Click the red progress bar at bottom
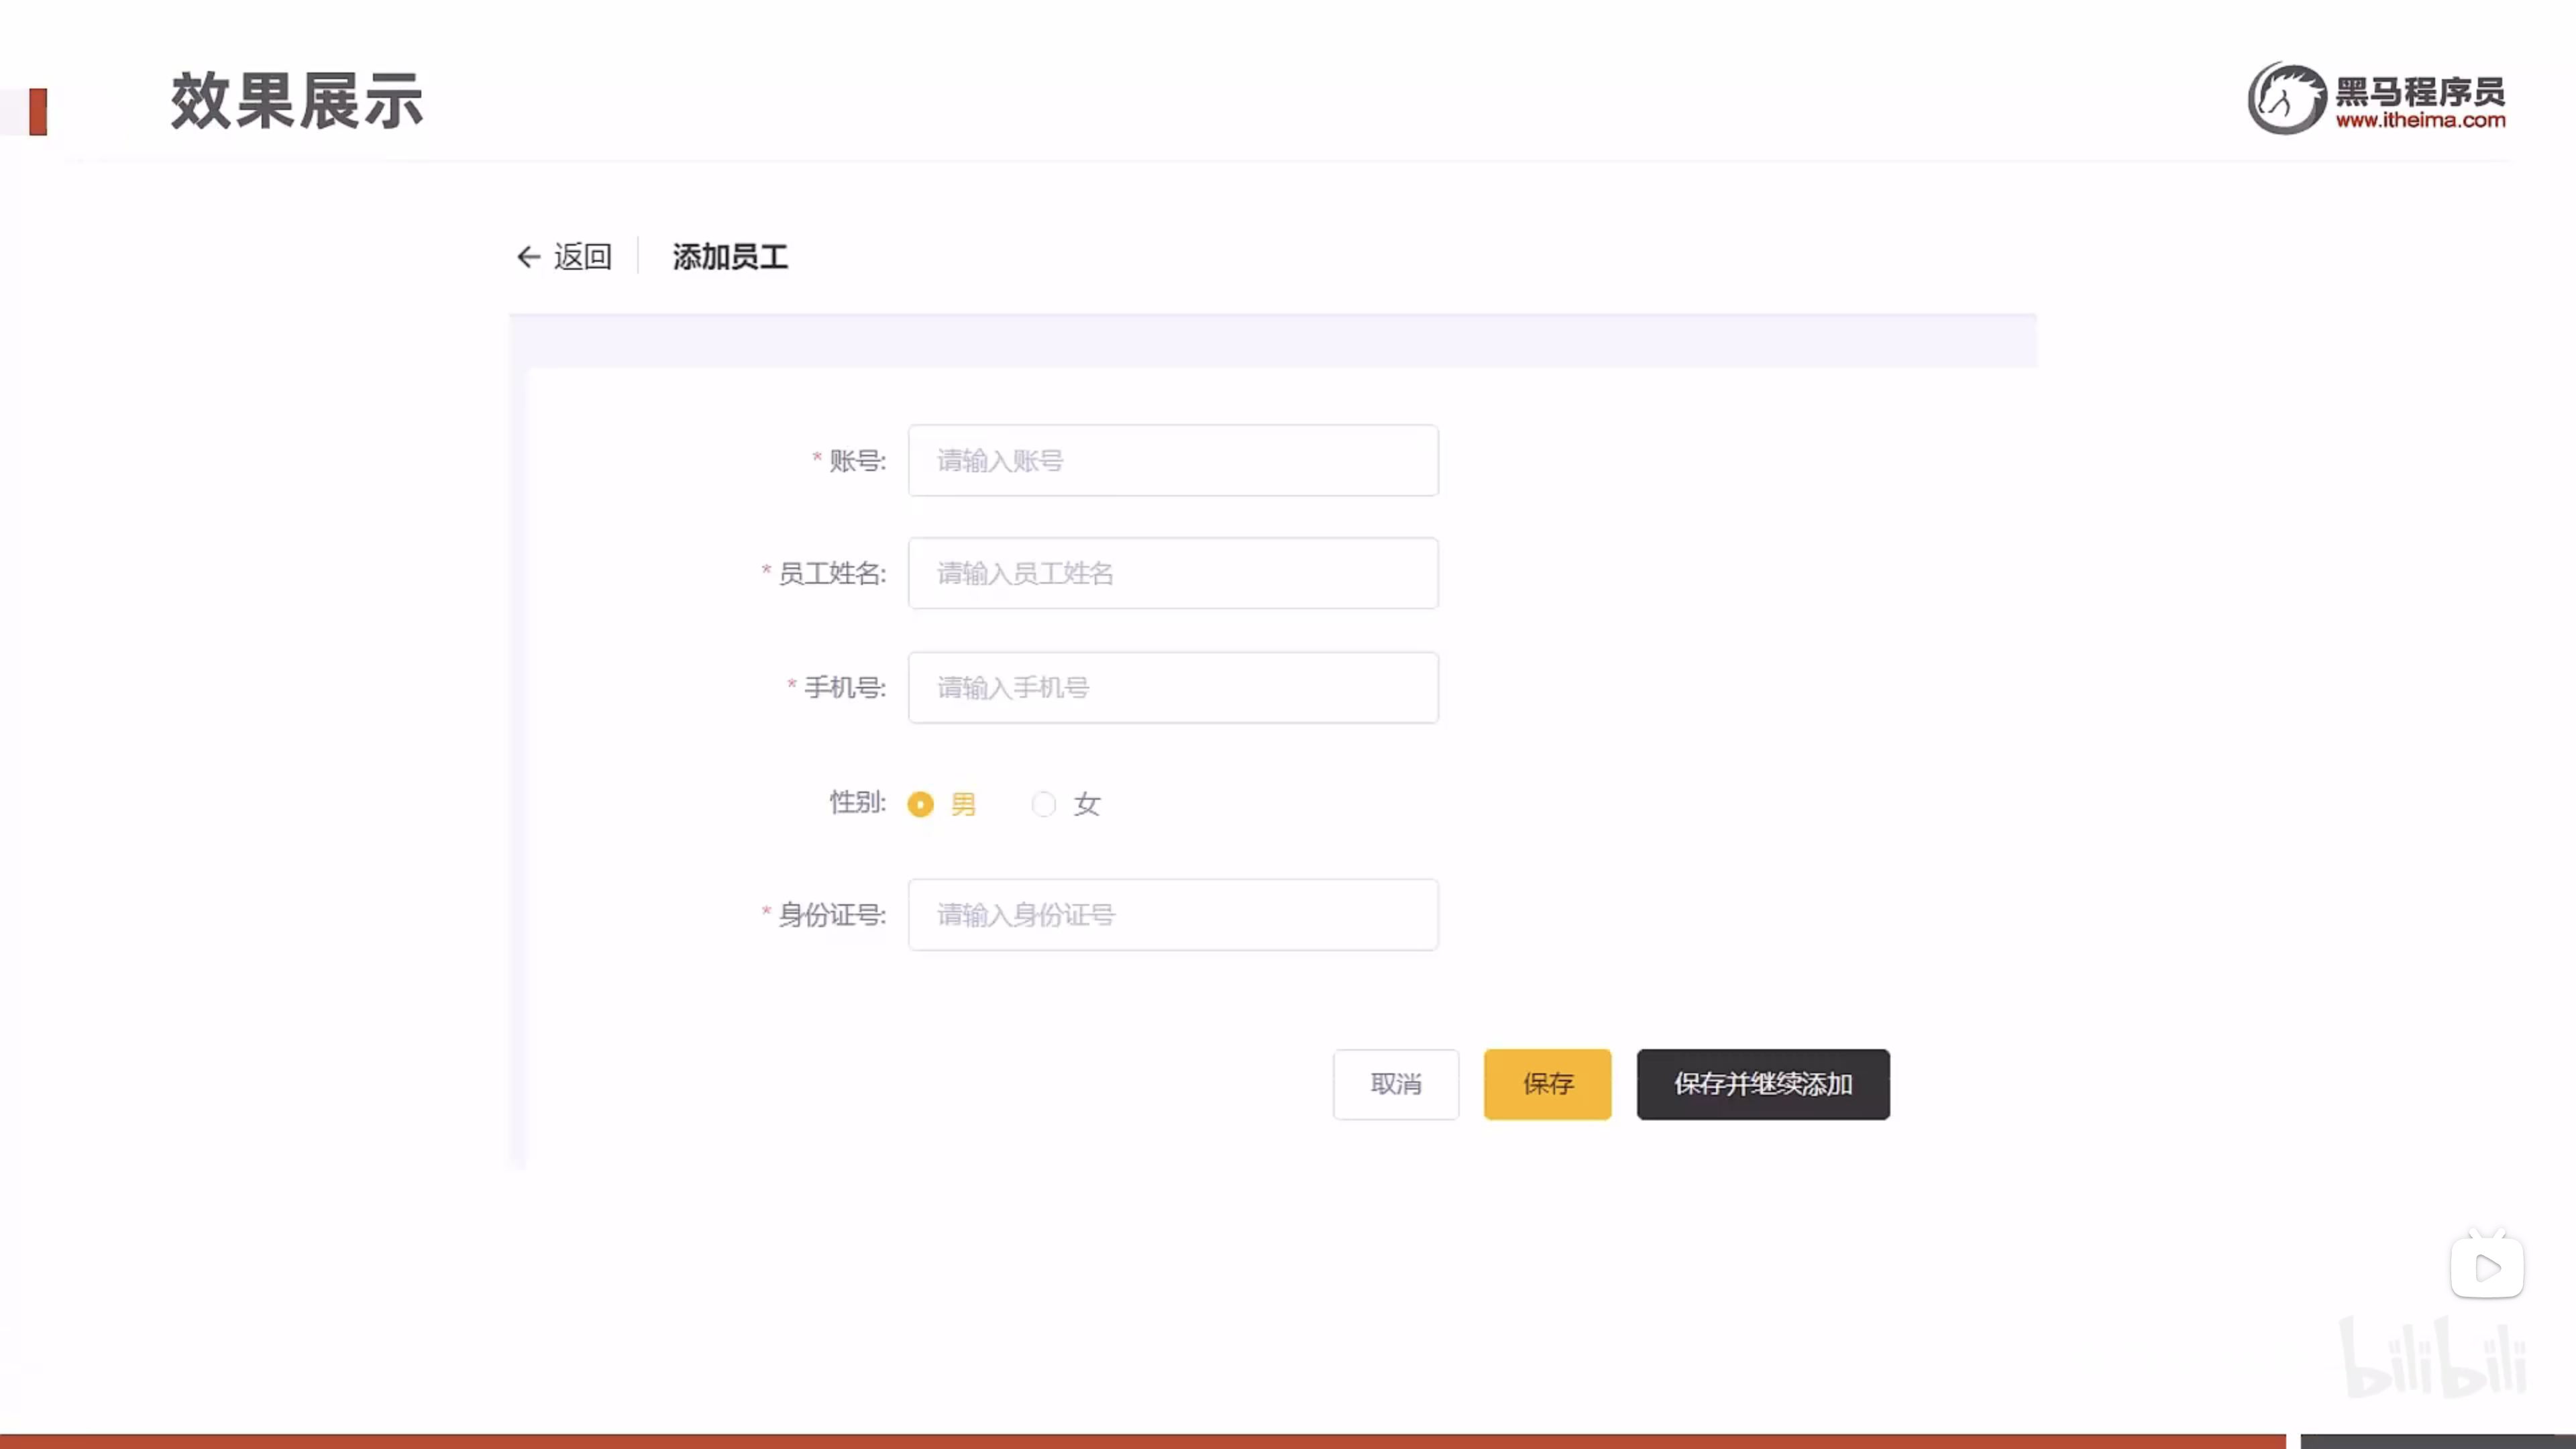This screenshot has height=1449, width=2576. 1140,1441
